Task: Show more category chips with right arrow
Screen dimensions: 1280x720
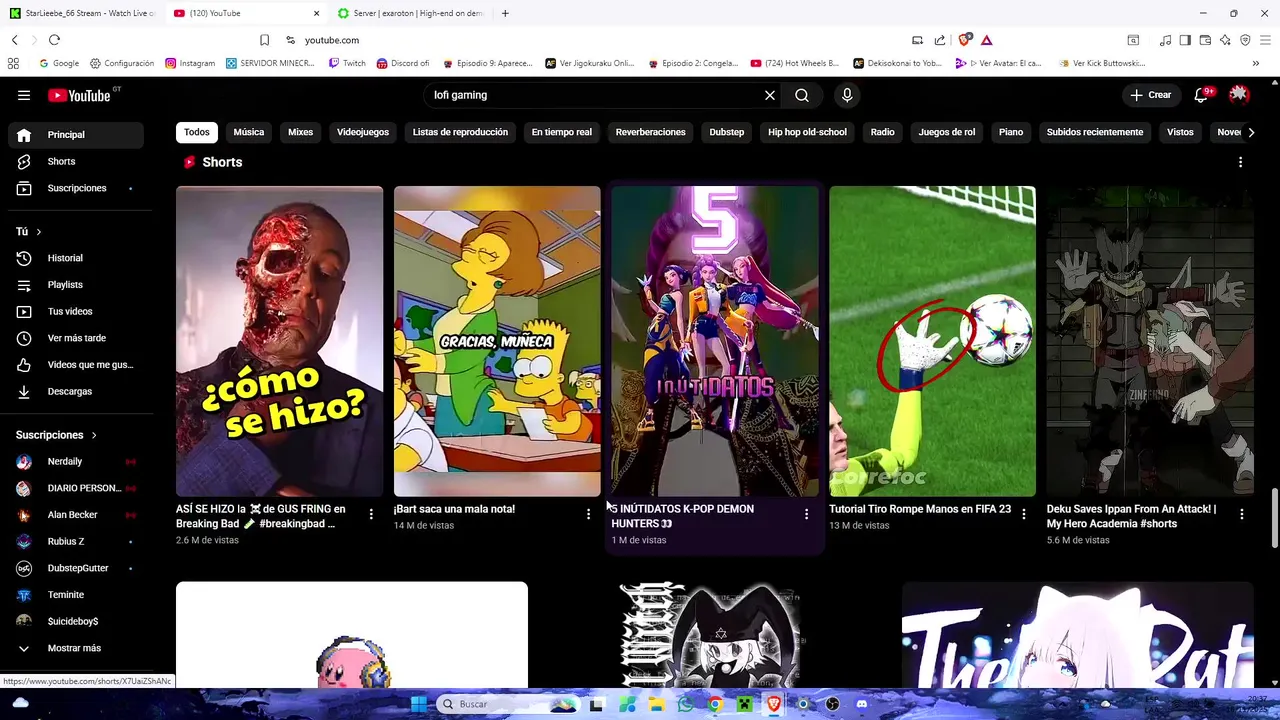Action: coord(1250,132)
